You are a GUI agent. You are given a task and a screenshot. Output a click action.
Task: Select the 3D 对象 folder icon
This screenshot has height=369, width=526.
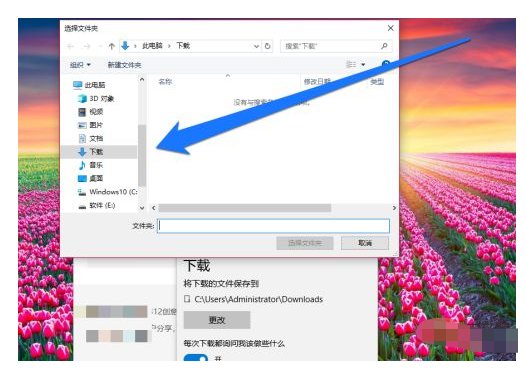click(x=82, y=99)
